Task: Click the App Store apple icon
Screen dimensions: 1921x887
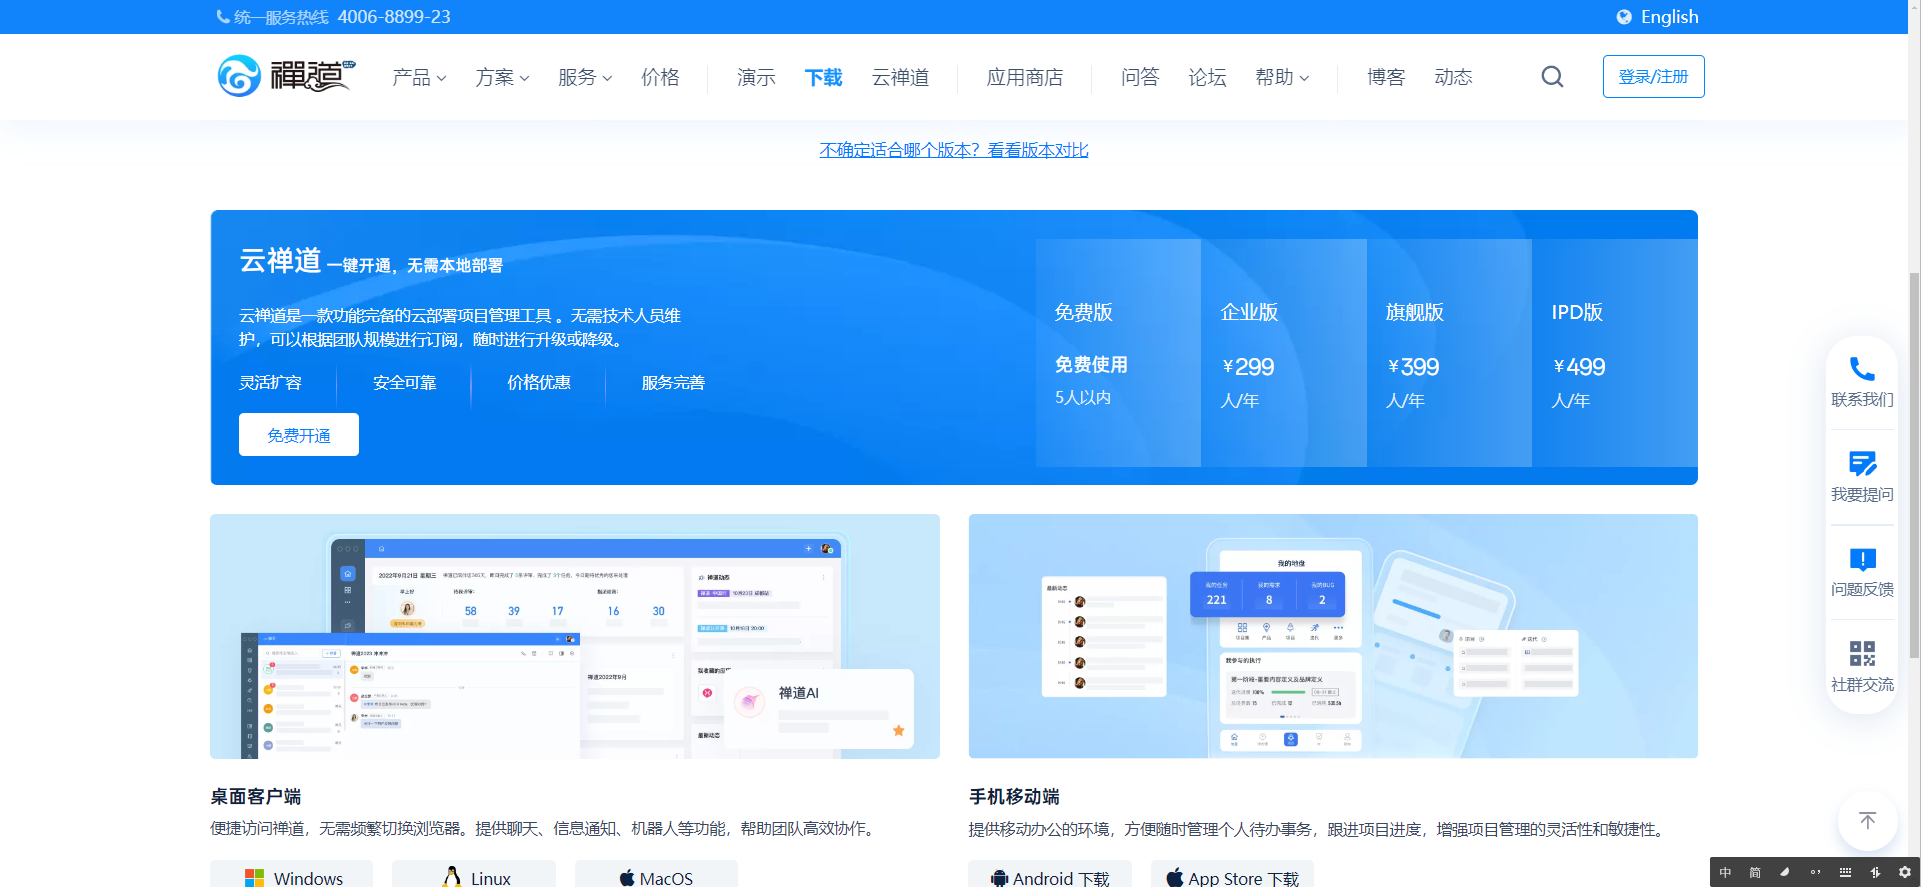Action: 1175,877
